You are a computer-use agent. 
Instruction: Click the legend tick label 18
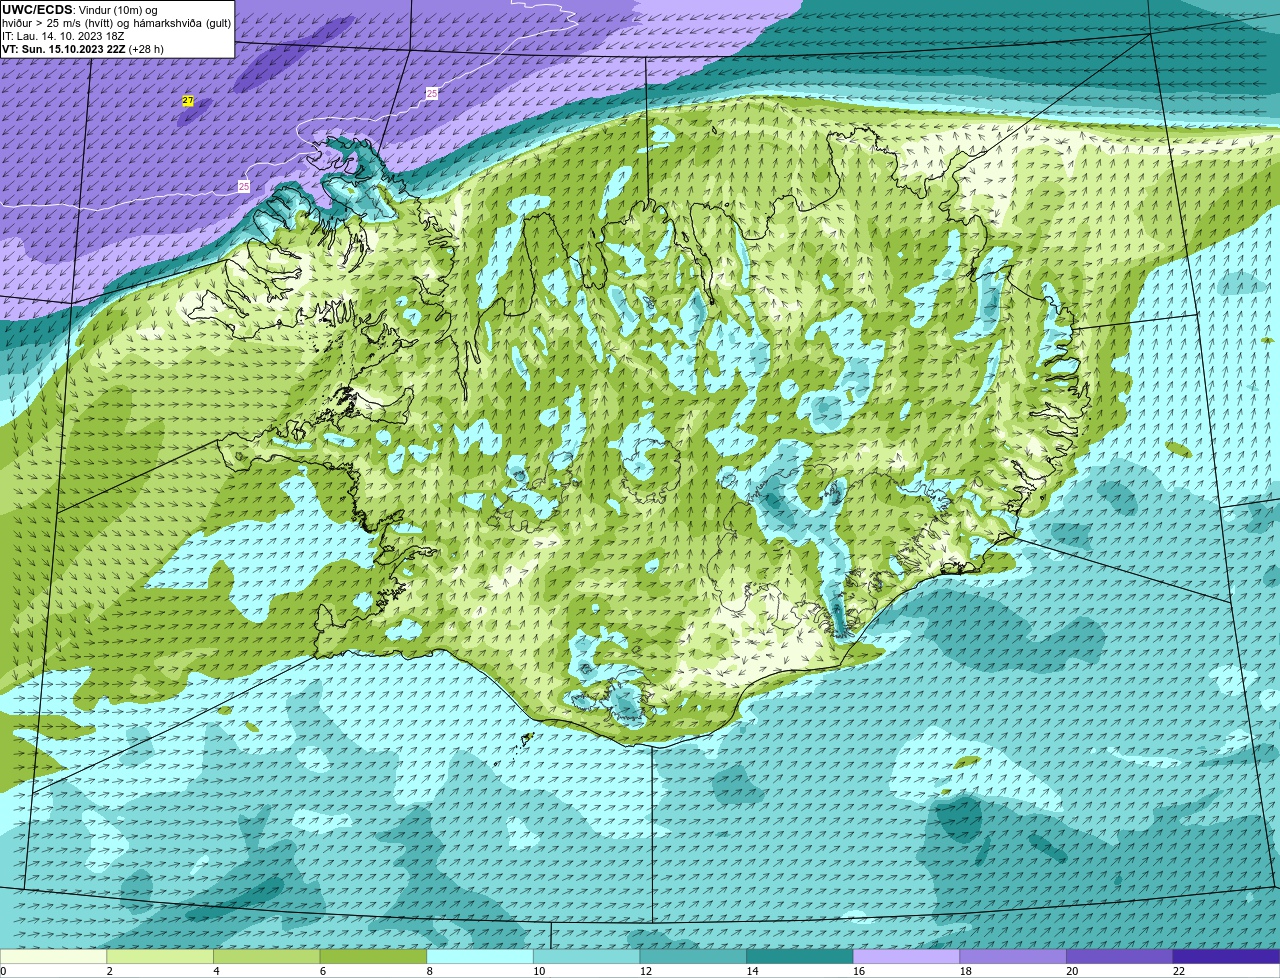point(966,971)
